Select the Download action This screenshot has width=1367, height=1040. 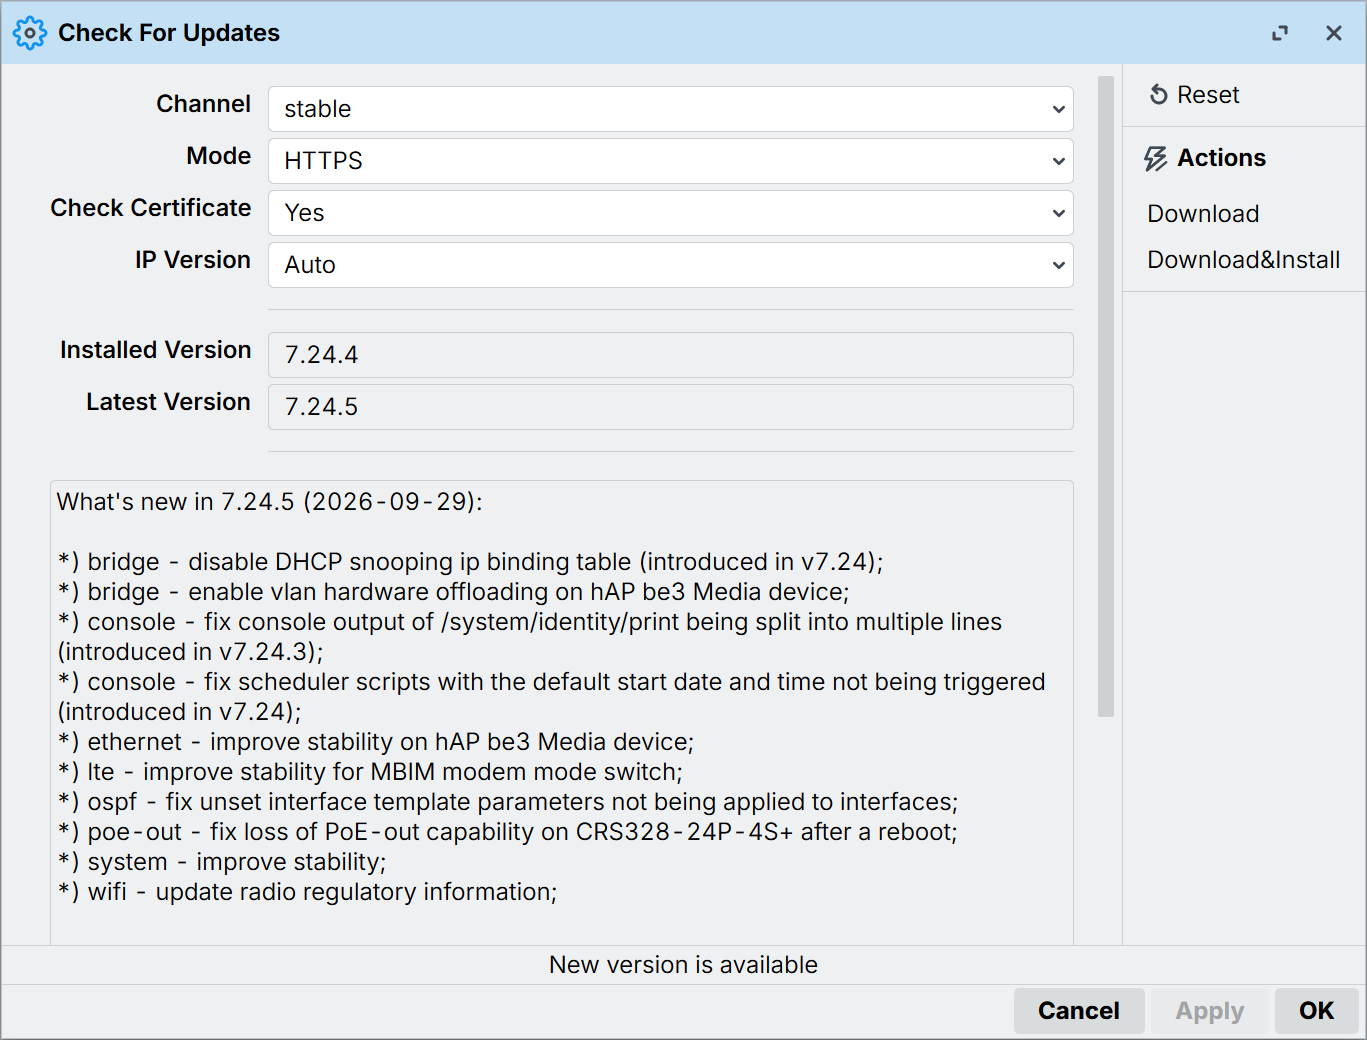click(1203, 214)
